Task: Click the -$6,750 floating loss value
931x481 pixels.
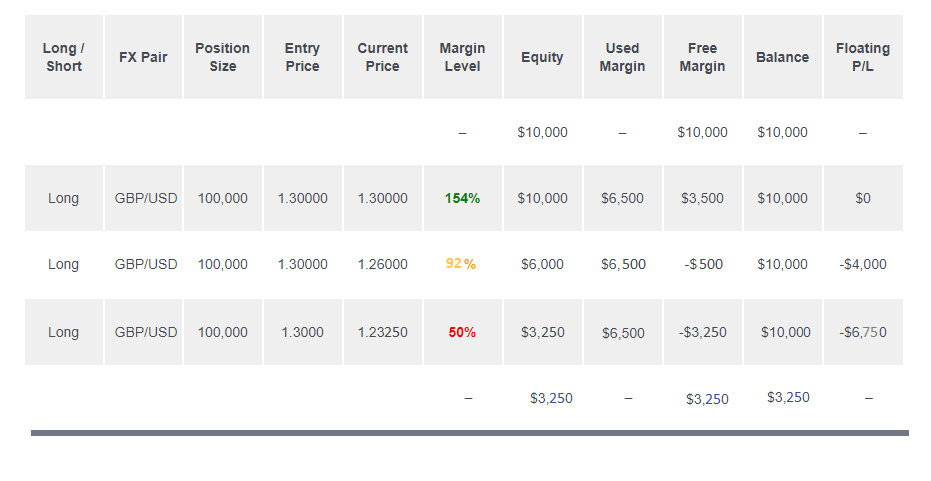Action: tap(863, 332)
